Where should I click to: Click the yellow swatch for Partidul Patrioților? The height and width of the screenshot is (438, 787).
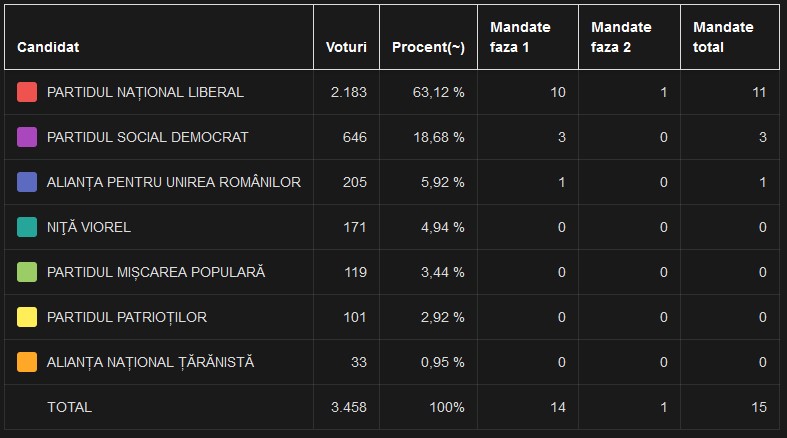[27, 317]
